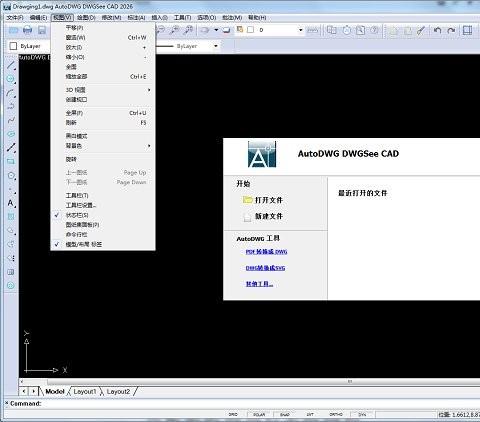Click the zoom window magnifier toolbar icon

(174, 30)
